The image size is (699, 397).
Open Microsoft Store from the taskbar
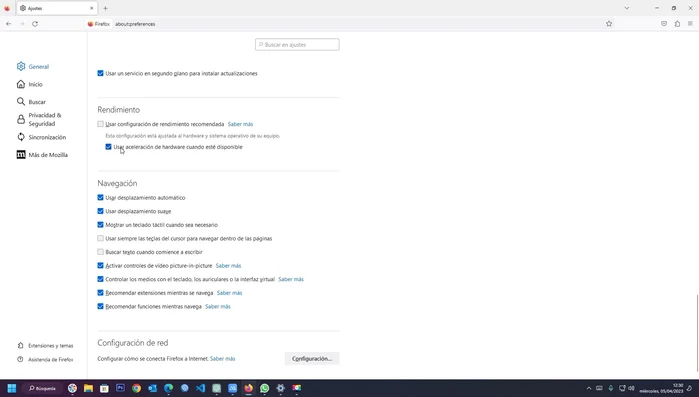click(x=104, y=388)
